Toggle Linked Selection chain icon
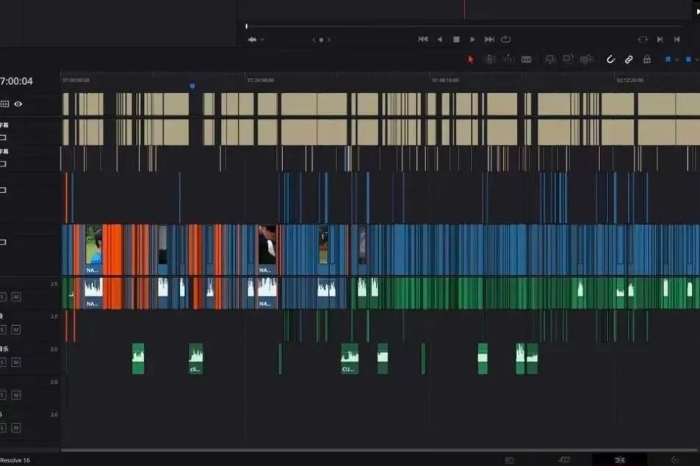 click(629, 59)
